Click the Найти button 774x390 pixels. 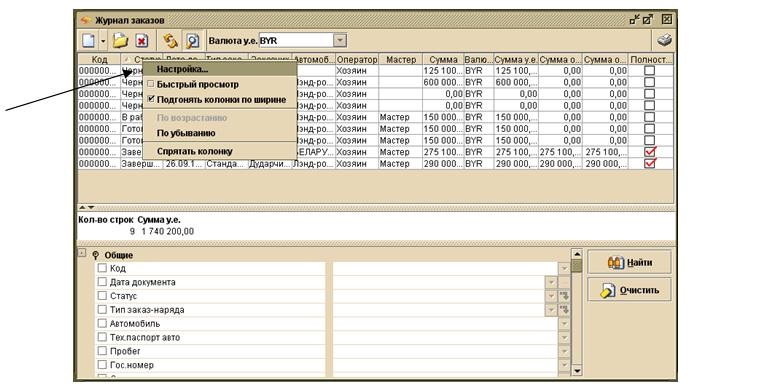pyautogui.click(x=629, y=262)
